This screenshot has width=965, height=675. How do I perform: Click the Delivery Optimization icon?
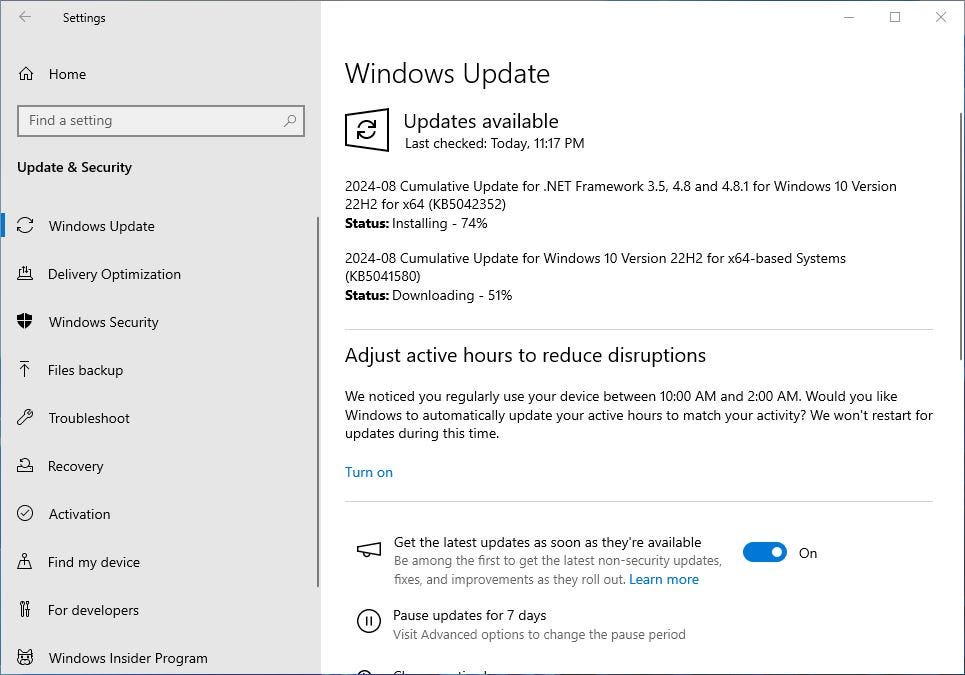(x=26, y=274)
